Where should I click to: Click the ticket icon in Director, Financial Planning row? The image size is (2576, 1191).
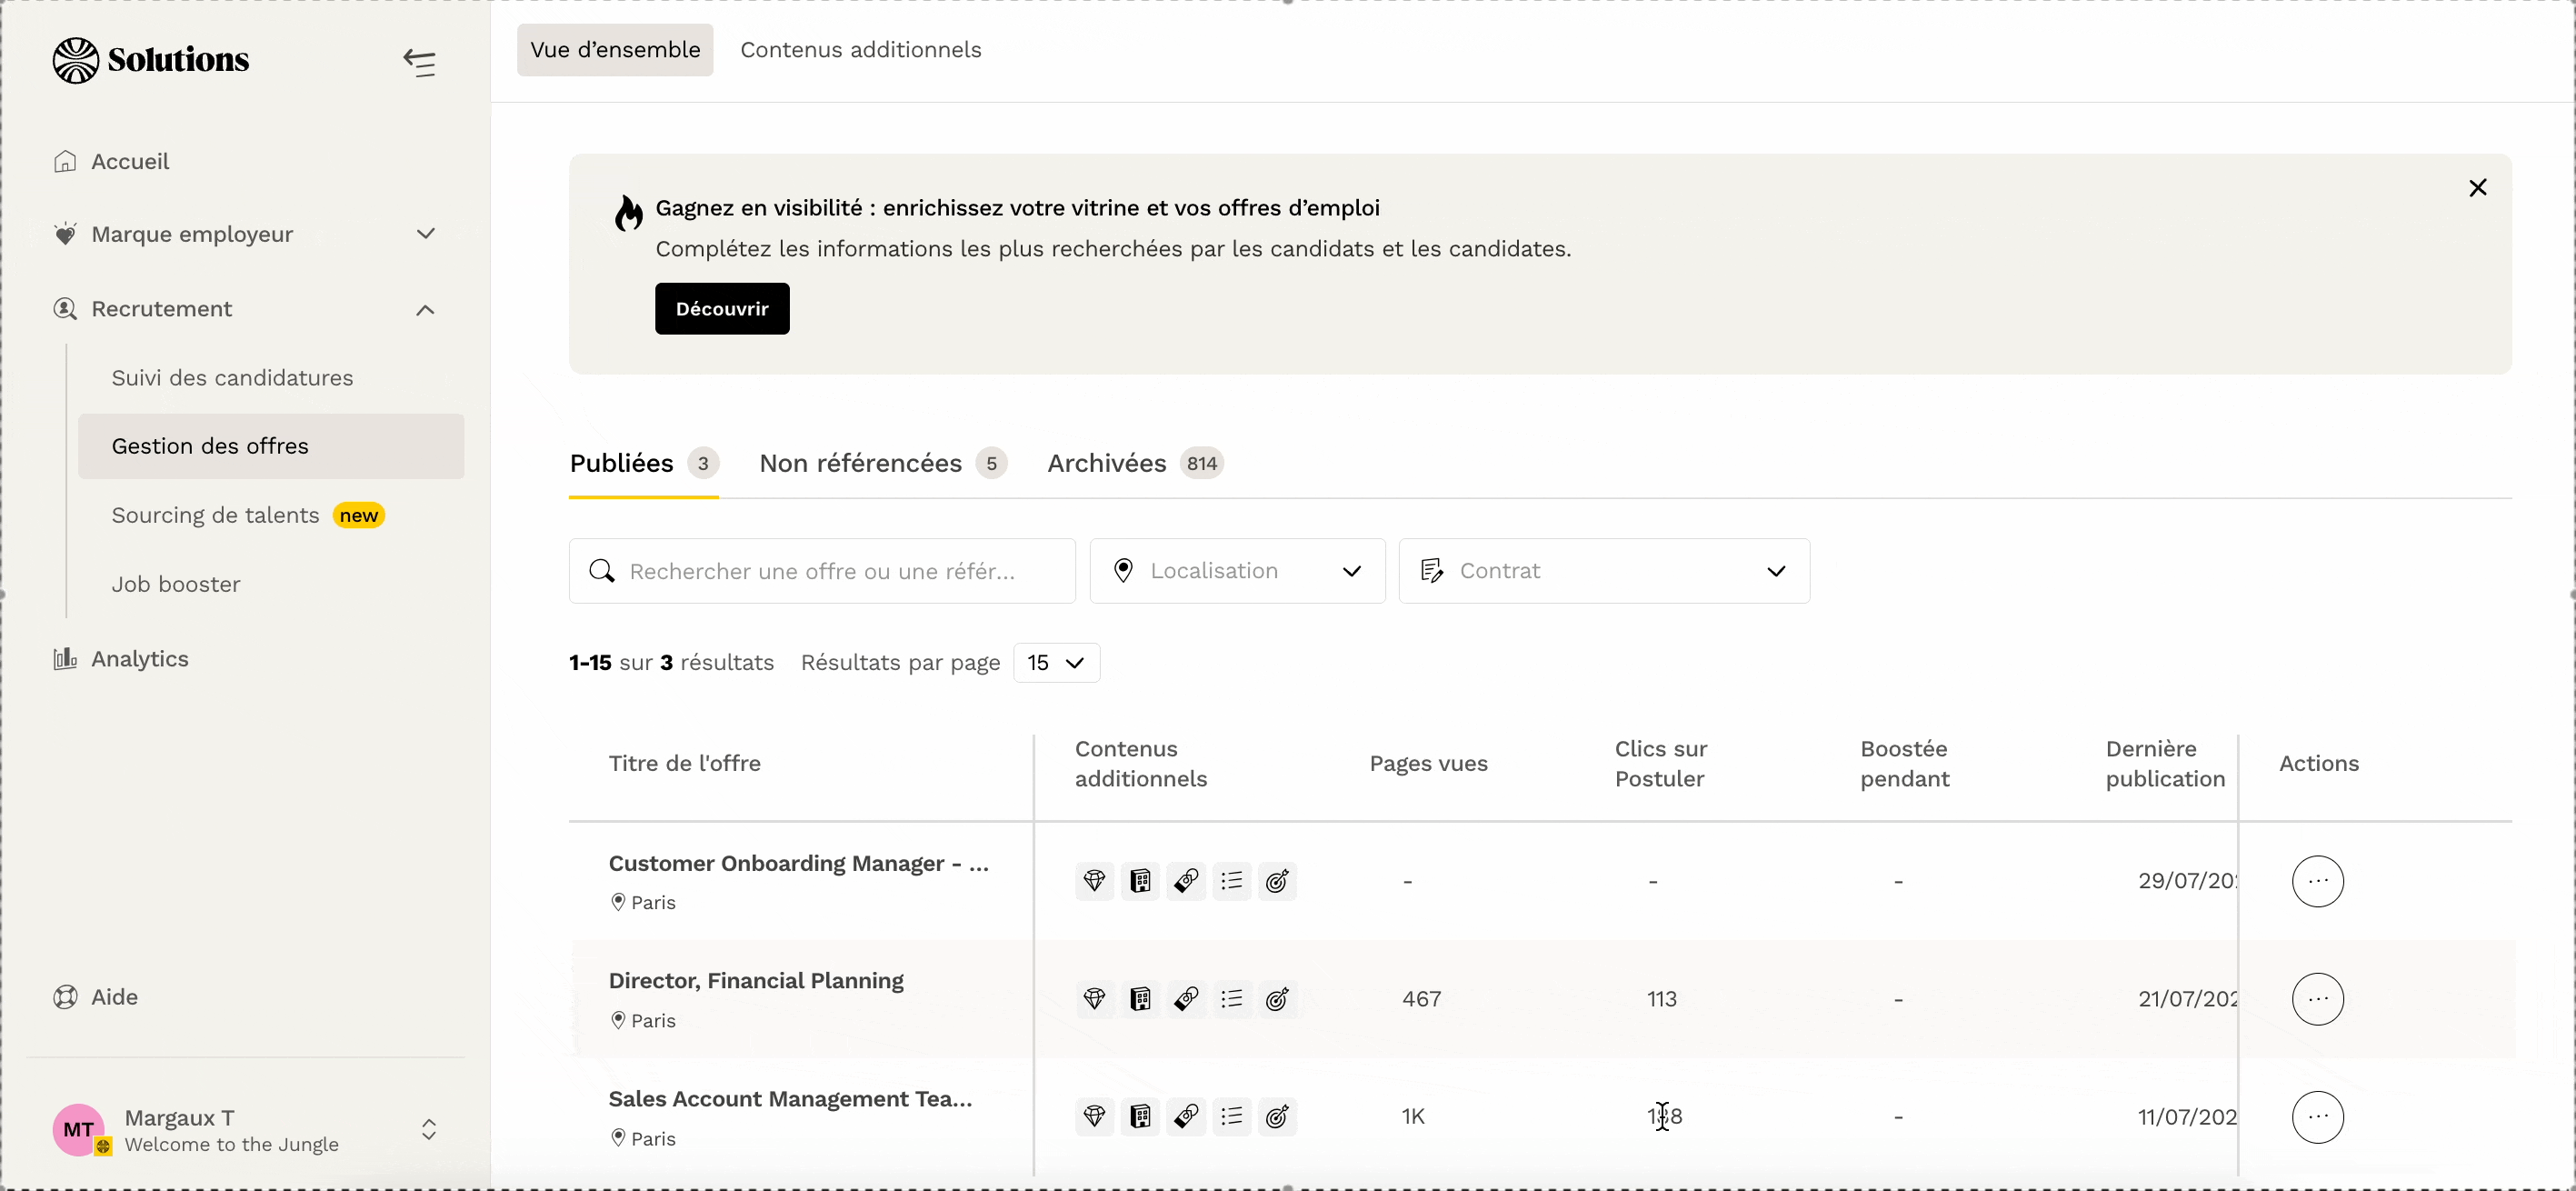(x=1186, y=998)
